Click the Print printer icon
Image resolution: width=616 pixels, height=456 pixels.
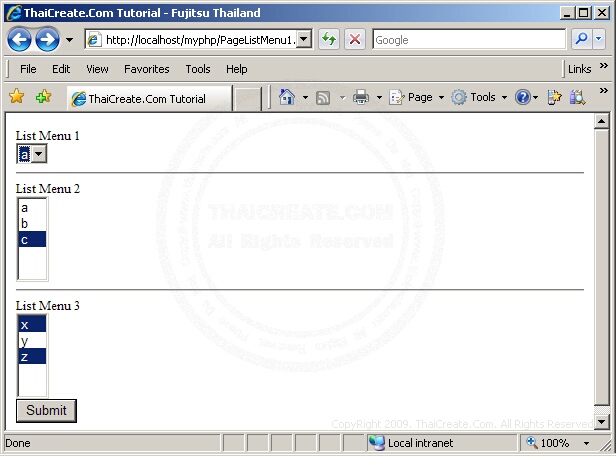pos(361,97)
